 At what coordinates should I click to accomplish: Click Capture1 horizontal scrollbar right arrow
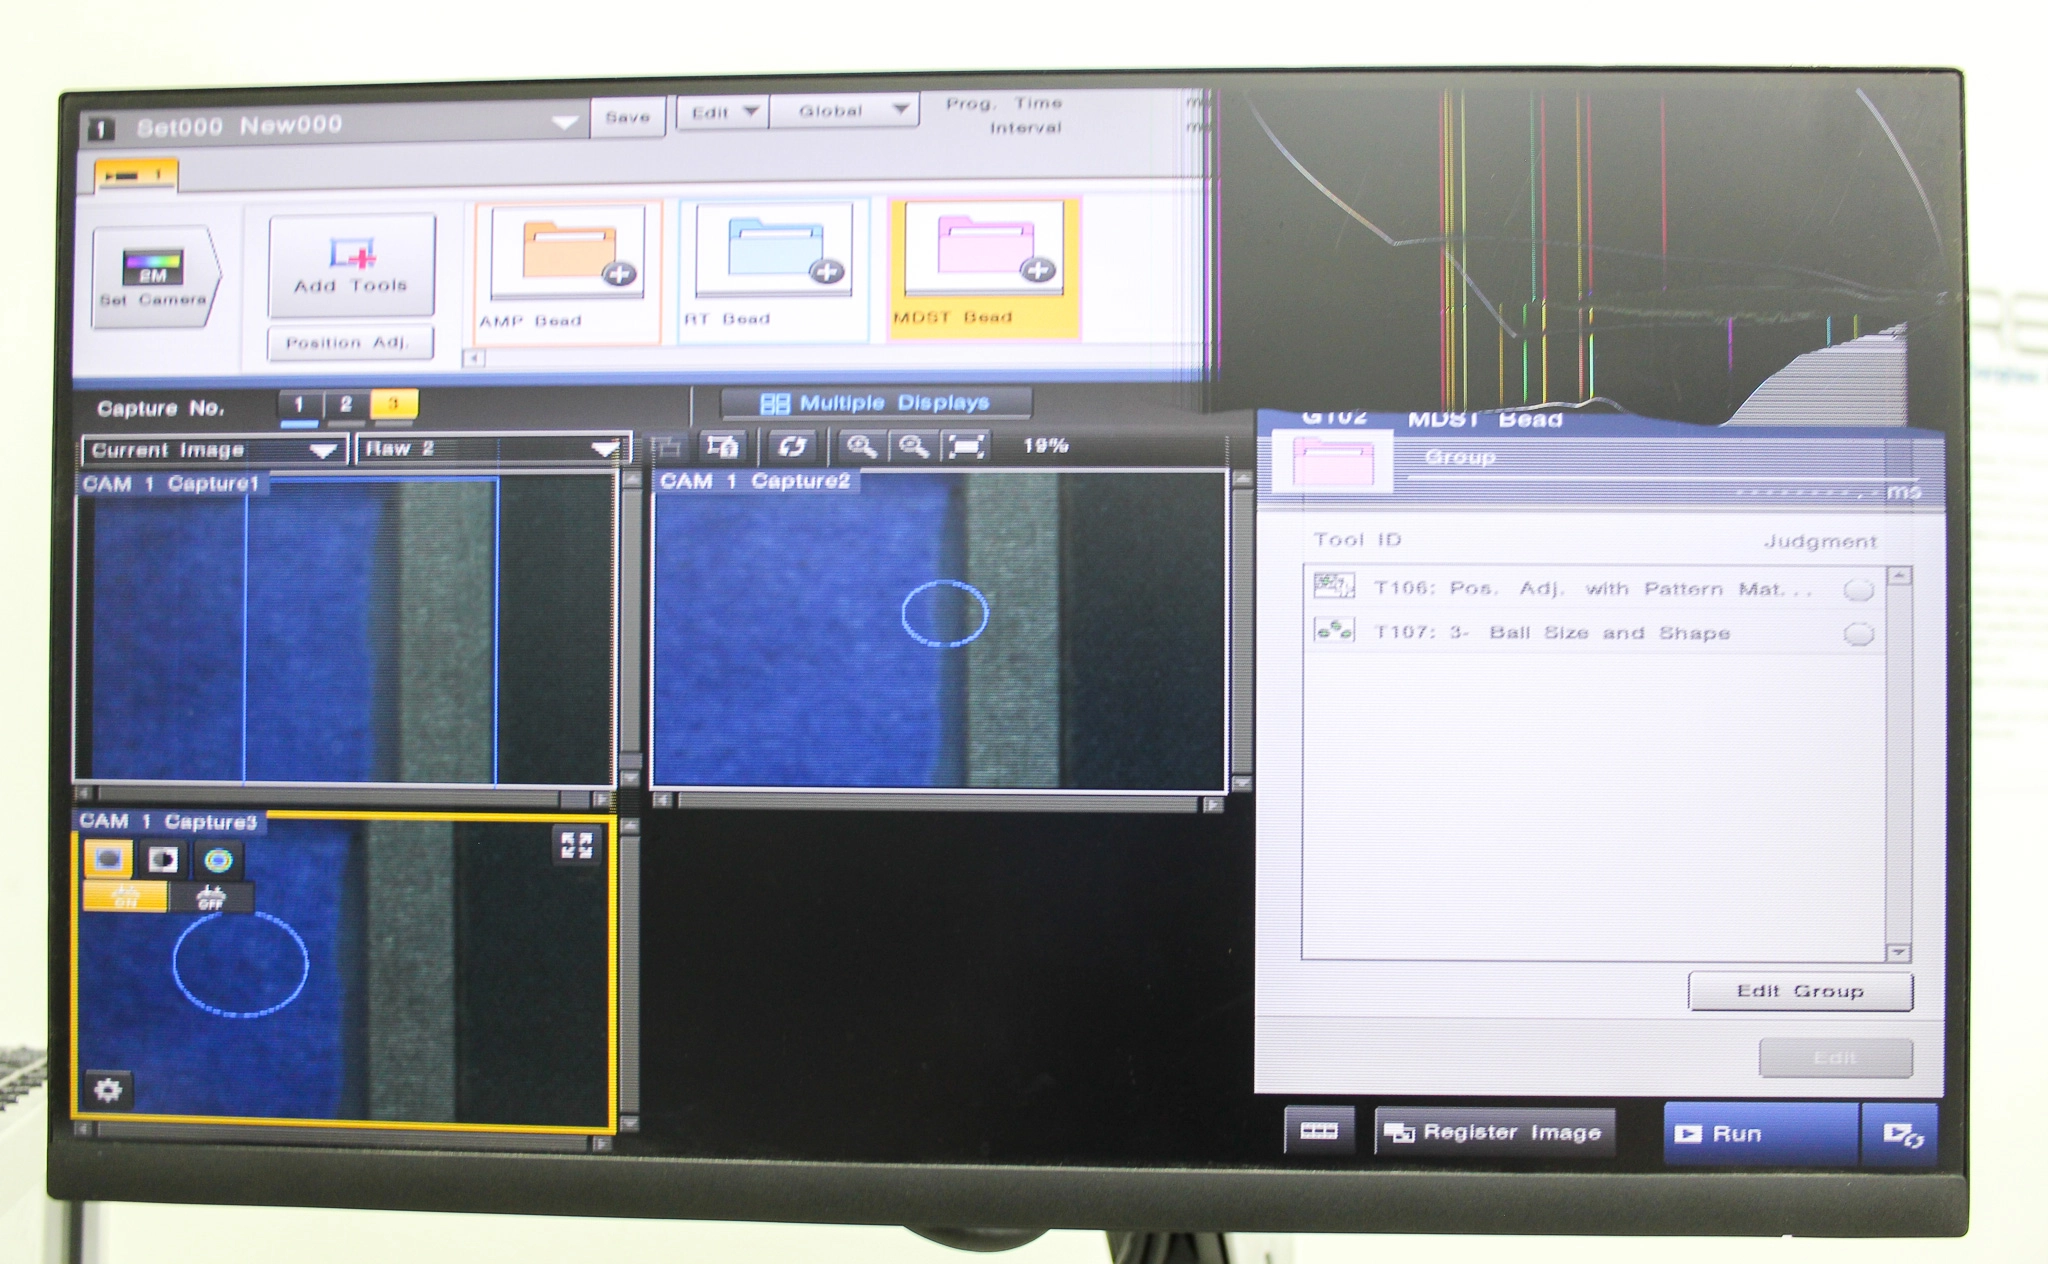pos(602,798)
